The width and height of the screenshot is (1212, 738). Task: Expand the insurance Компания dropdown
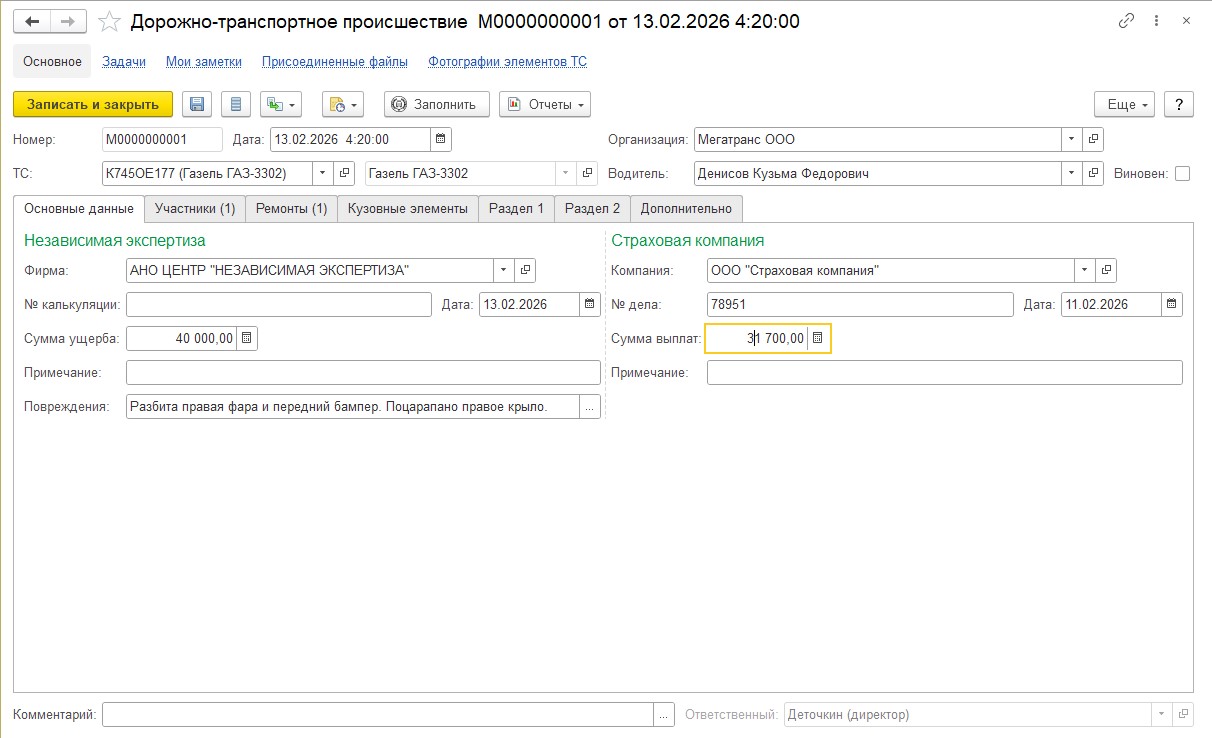click(1085, 270)
